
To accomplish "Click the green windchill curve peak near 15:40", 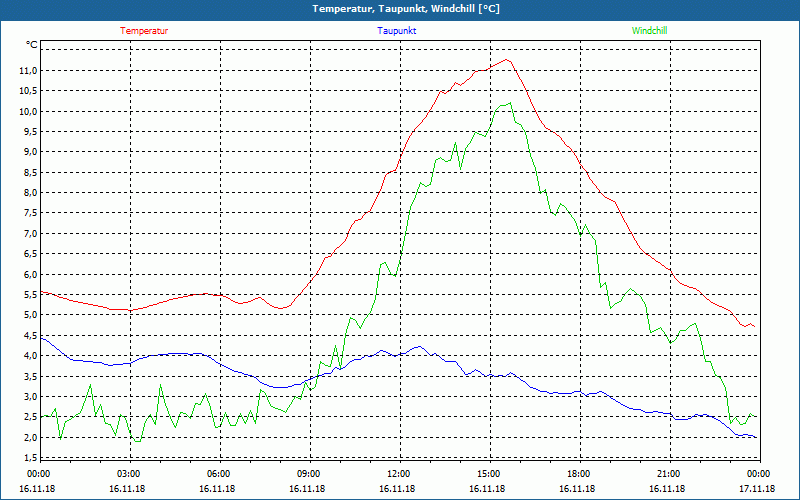I will (x=510, y=103).
